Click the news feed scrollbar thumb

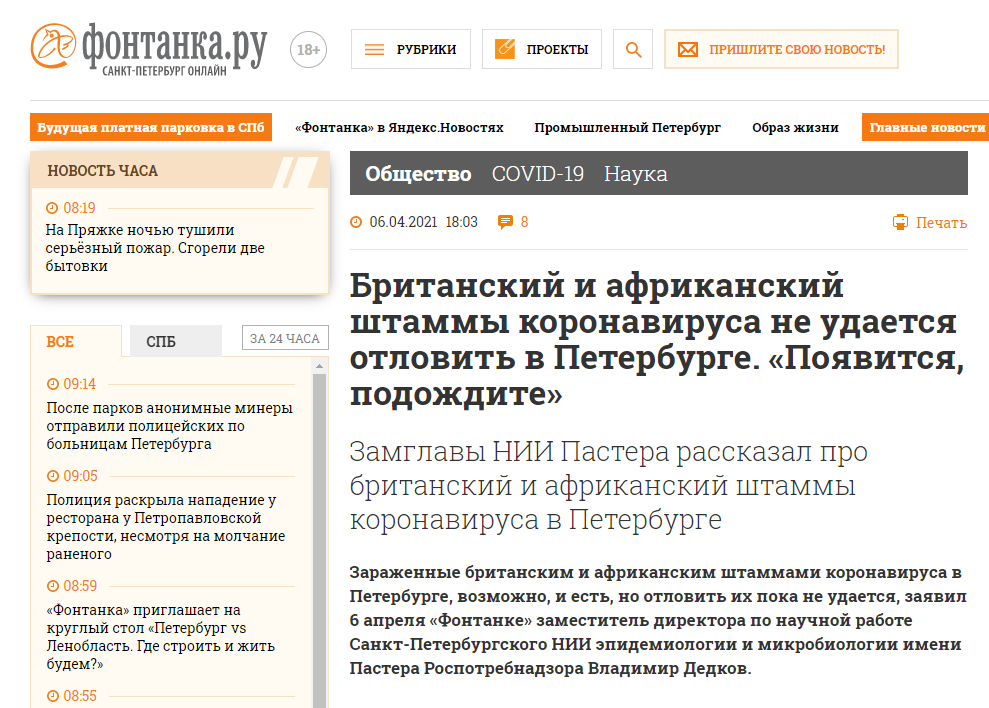tap(319, 540)
